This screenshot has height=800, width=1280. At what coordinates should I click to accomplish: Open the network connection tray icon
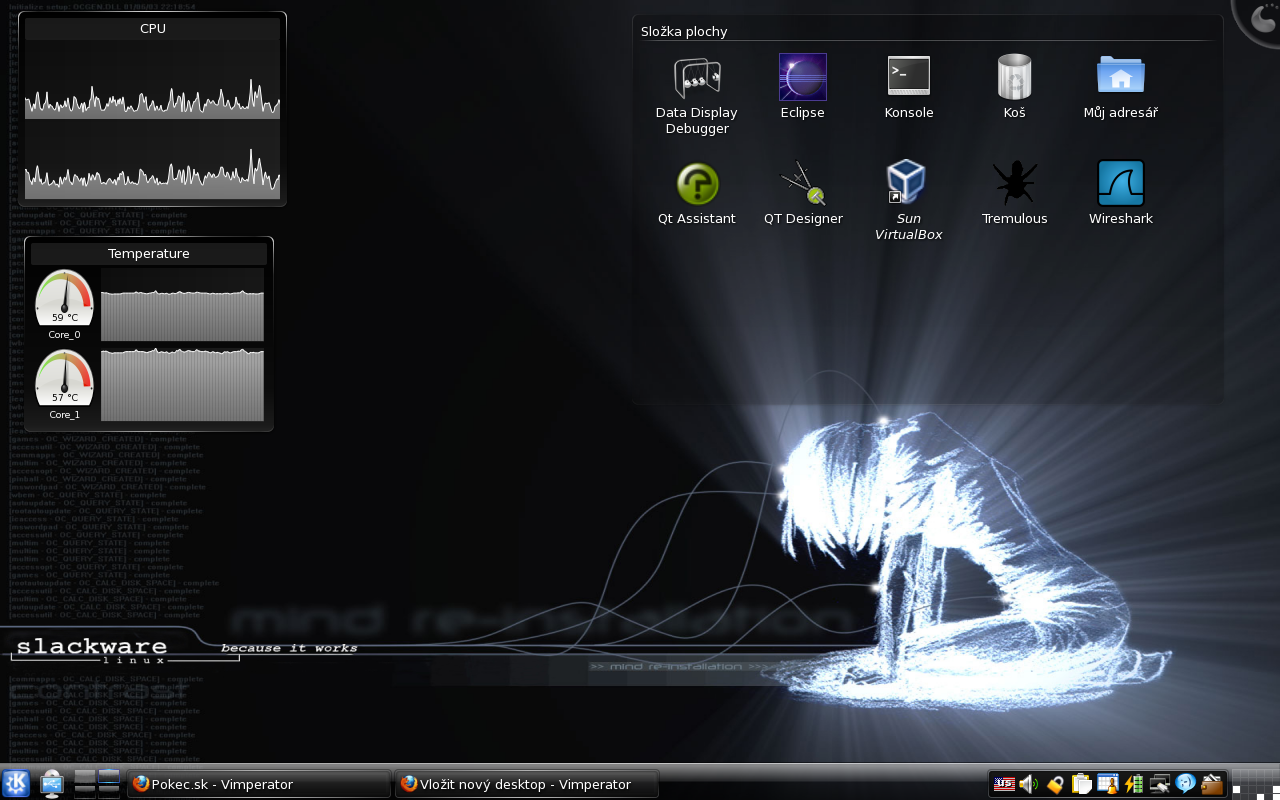(x=1159, y=784)
